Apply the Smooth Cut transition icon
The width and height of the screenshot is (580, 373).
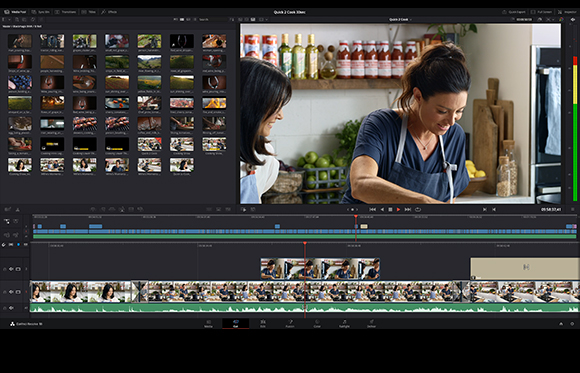[x=228, y=209]
